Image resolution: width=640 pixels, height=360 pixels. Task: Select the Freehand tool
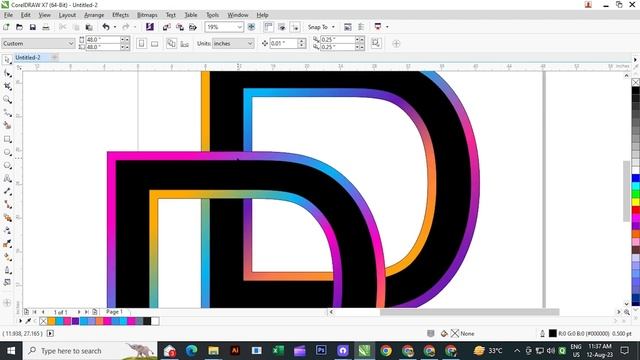7,112
